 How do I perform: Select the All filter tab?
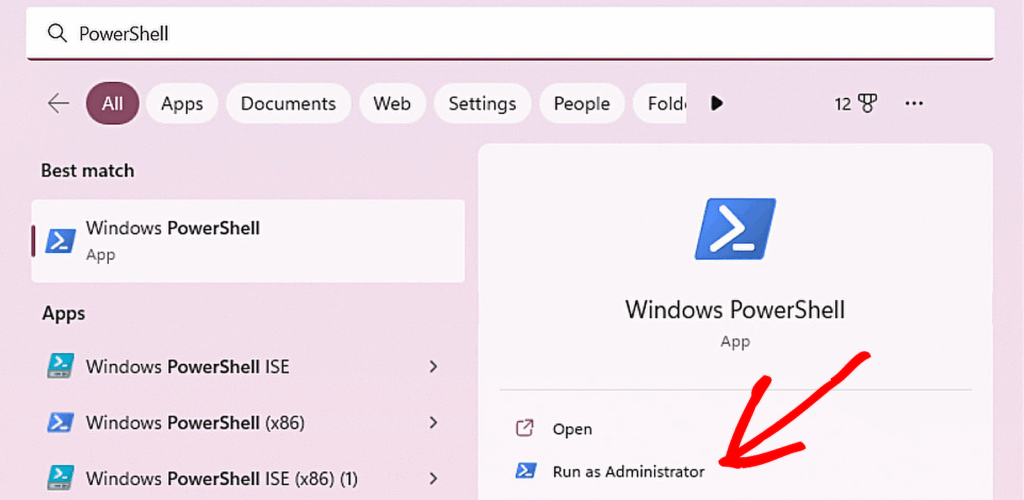[112, 103]
